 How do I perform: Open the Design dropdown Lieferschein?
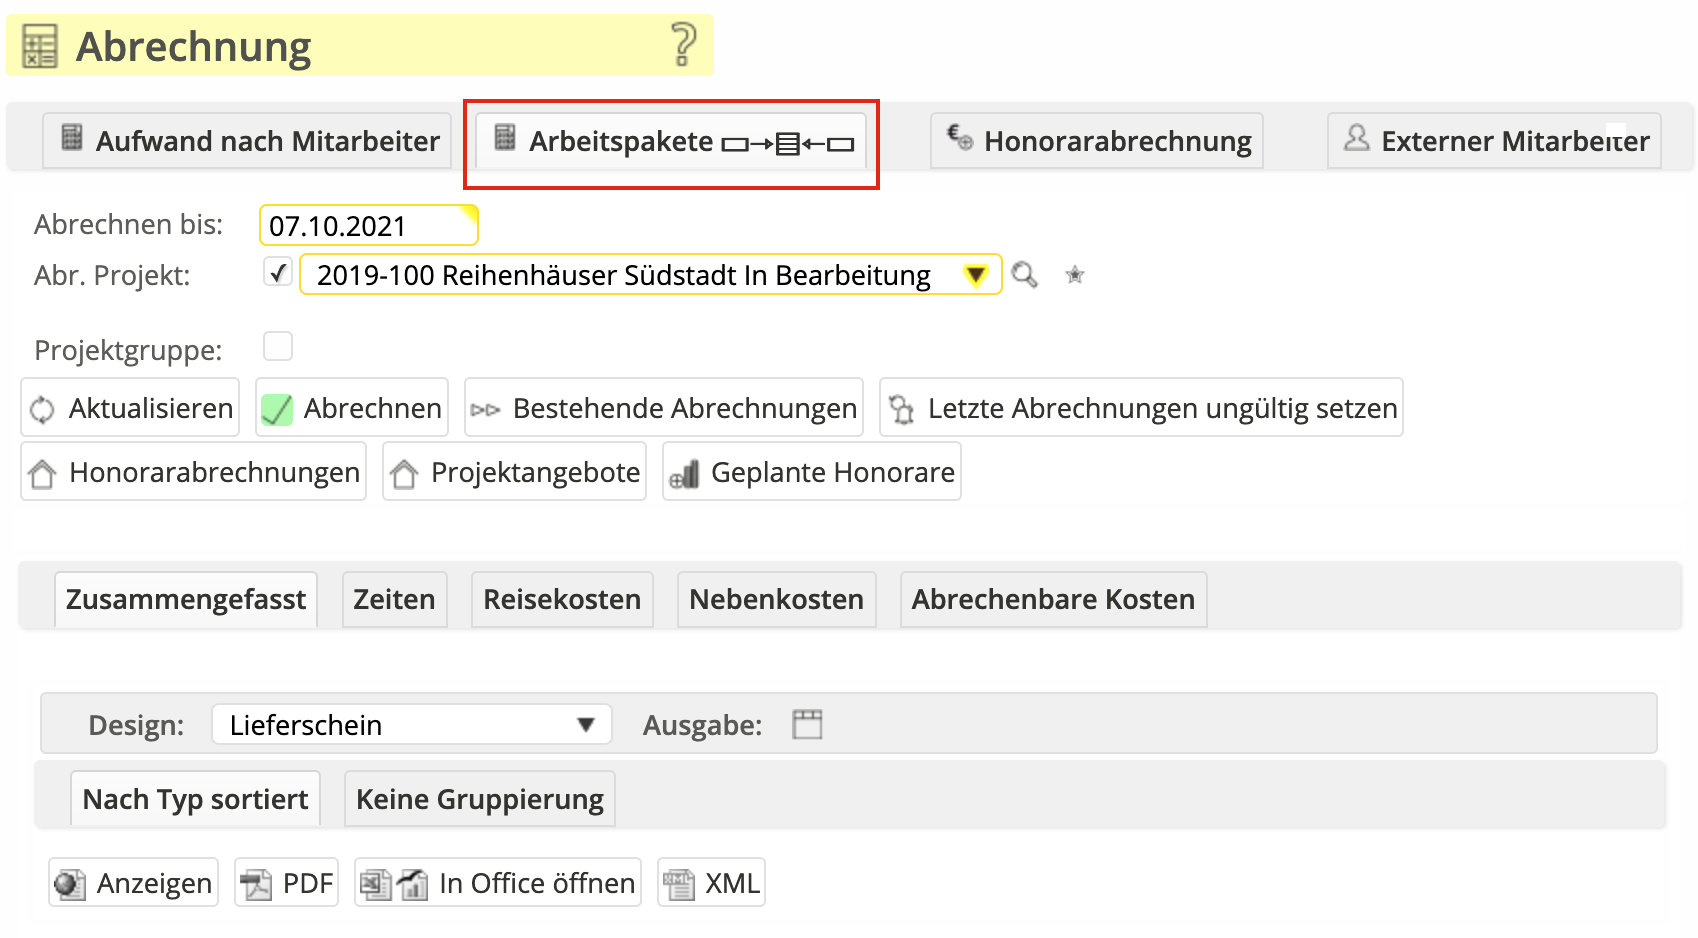point(411,725)
